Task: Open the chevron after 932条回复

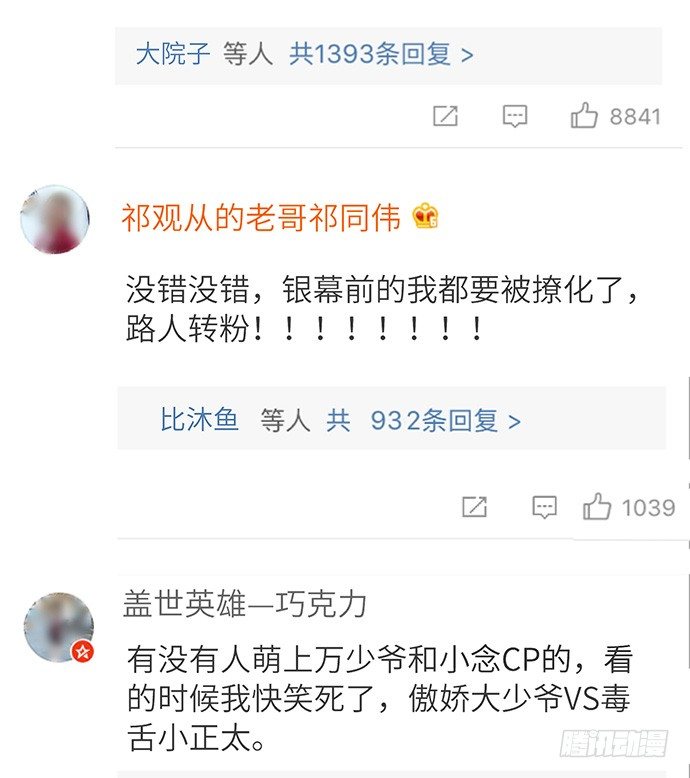Action: [x=514, y=422]
